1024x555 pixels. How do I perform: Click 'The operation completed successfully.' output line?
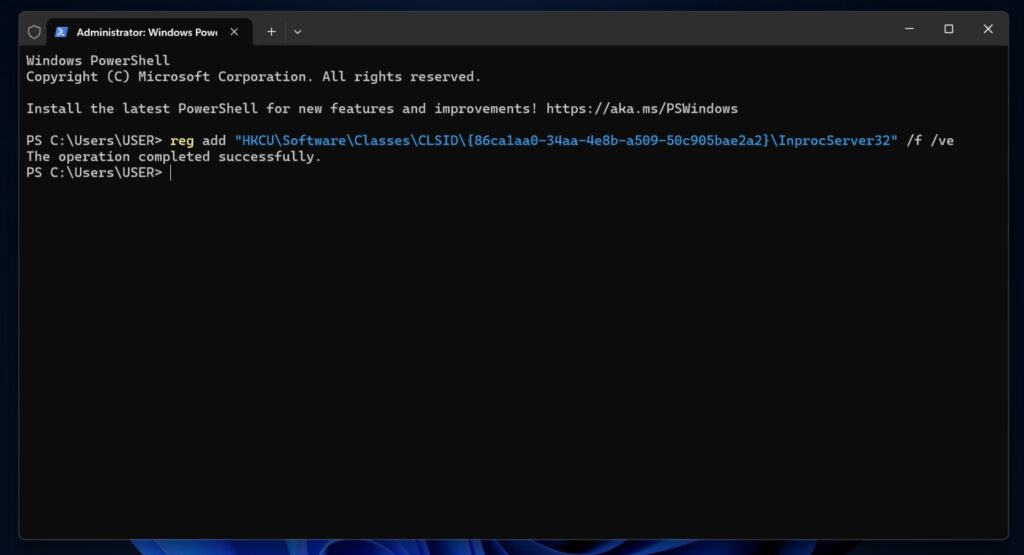[174, 157]
